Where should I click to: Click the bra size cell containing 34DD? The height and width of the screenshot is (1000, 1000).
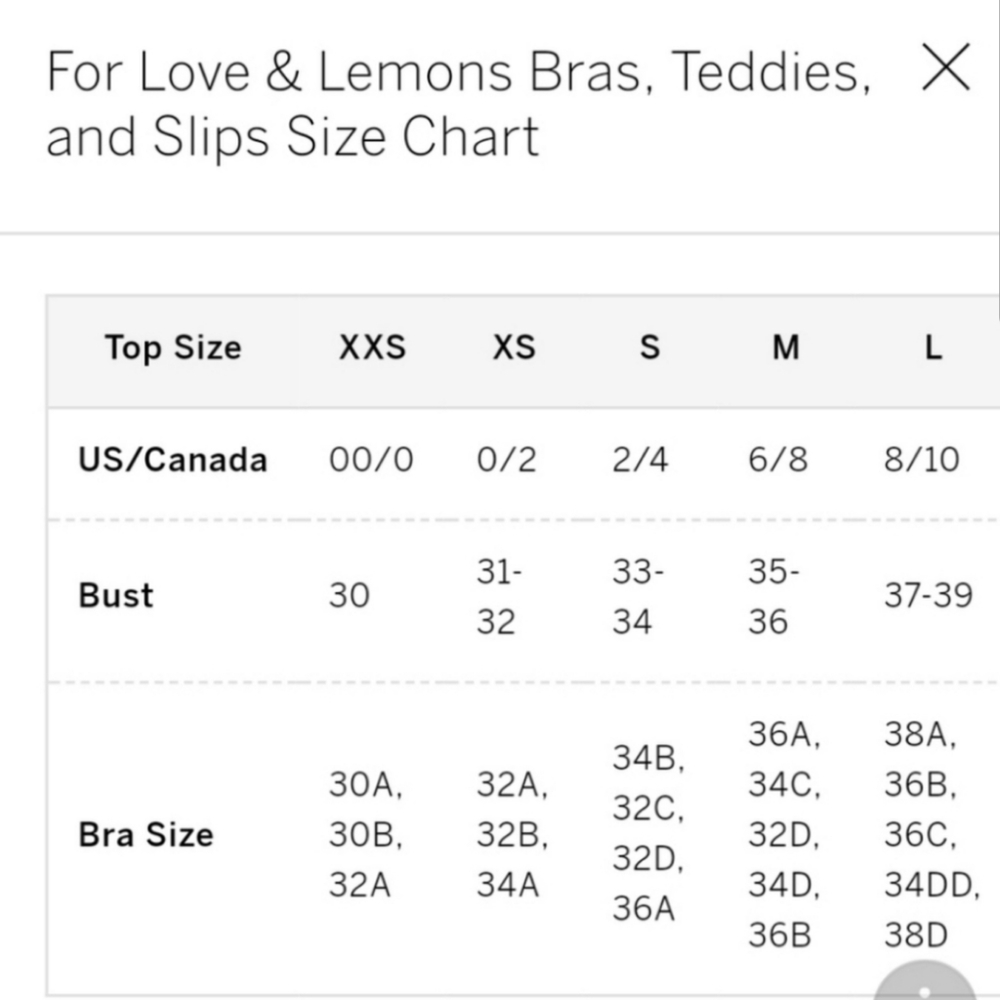click(932, 834)
